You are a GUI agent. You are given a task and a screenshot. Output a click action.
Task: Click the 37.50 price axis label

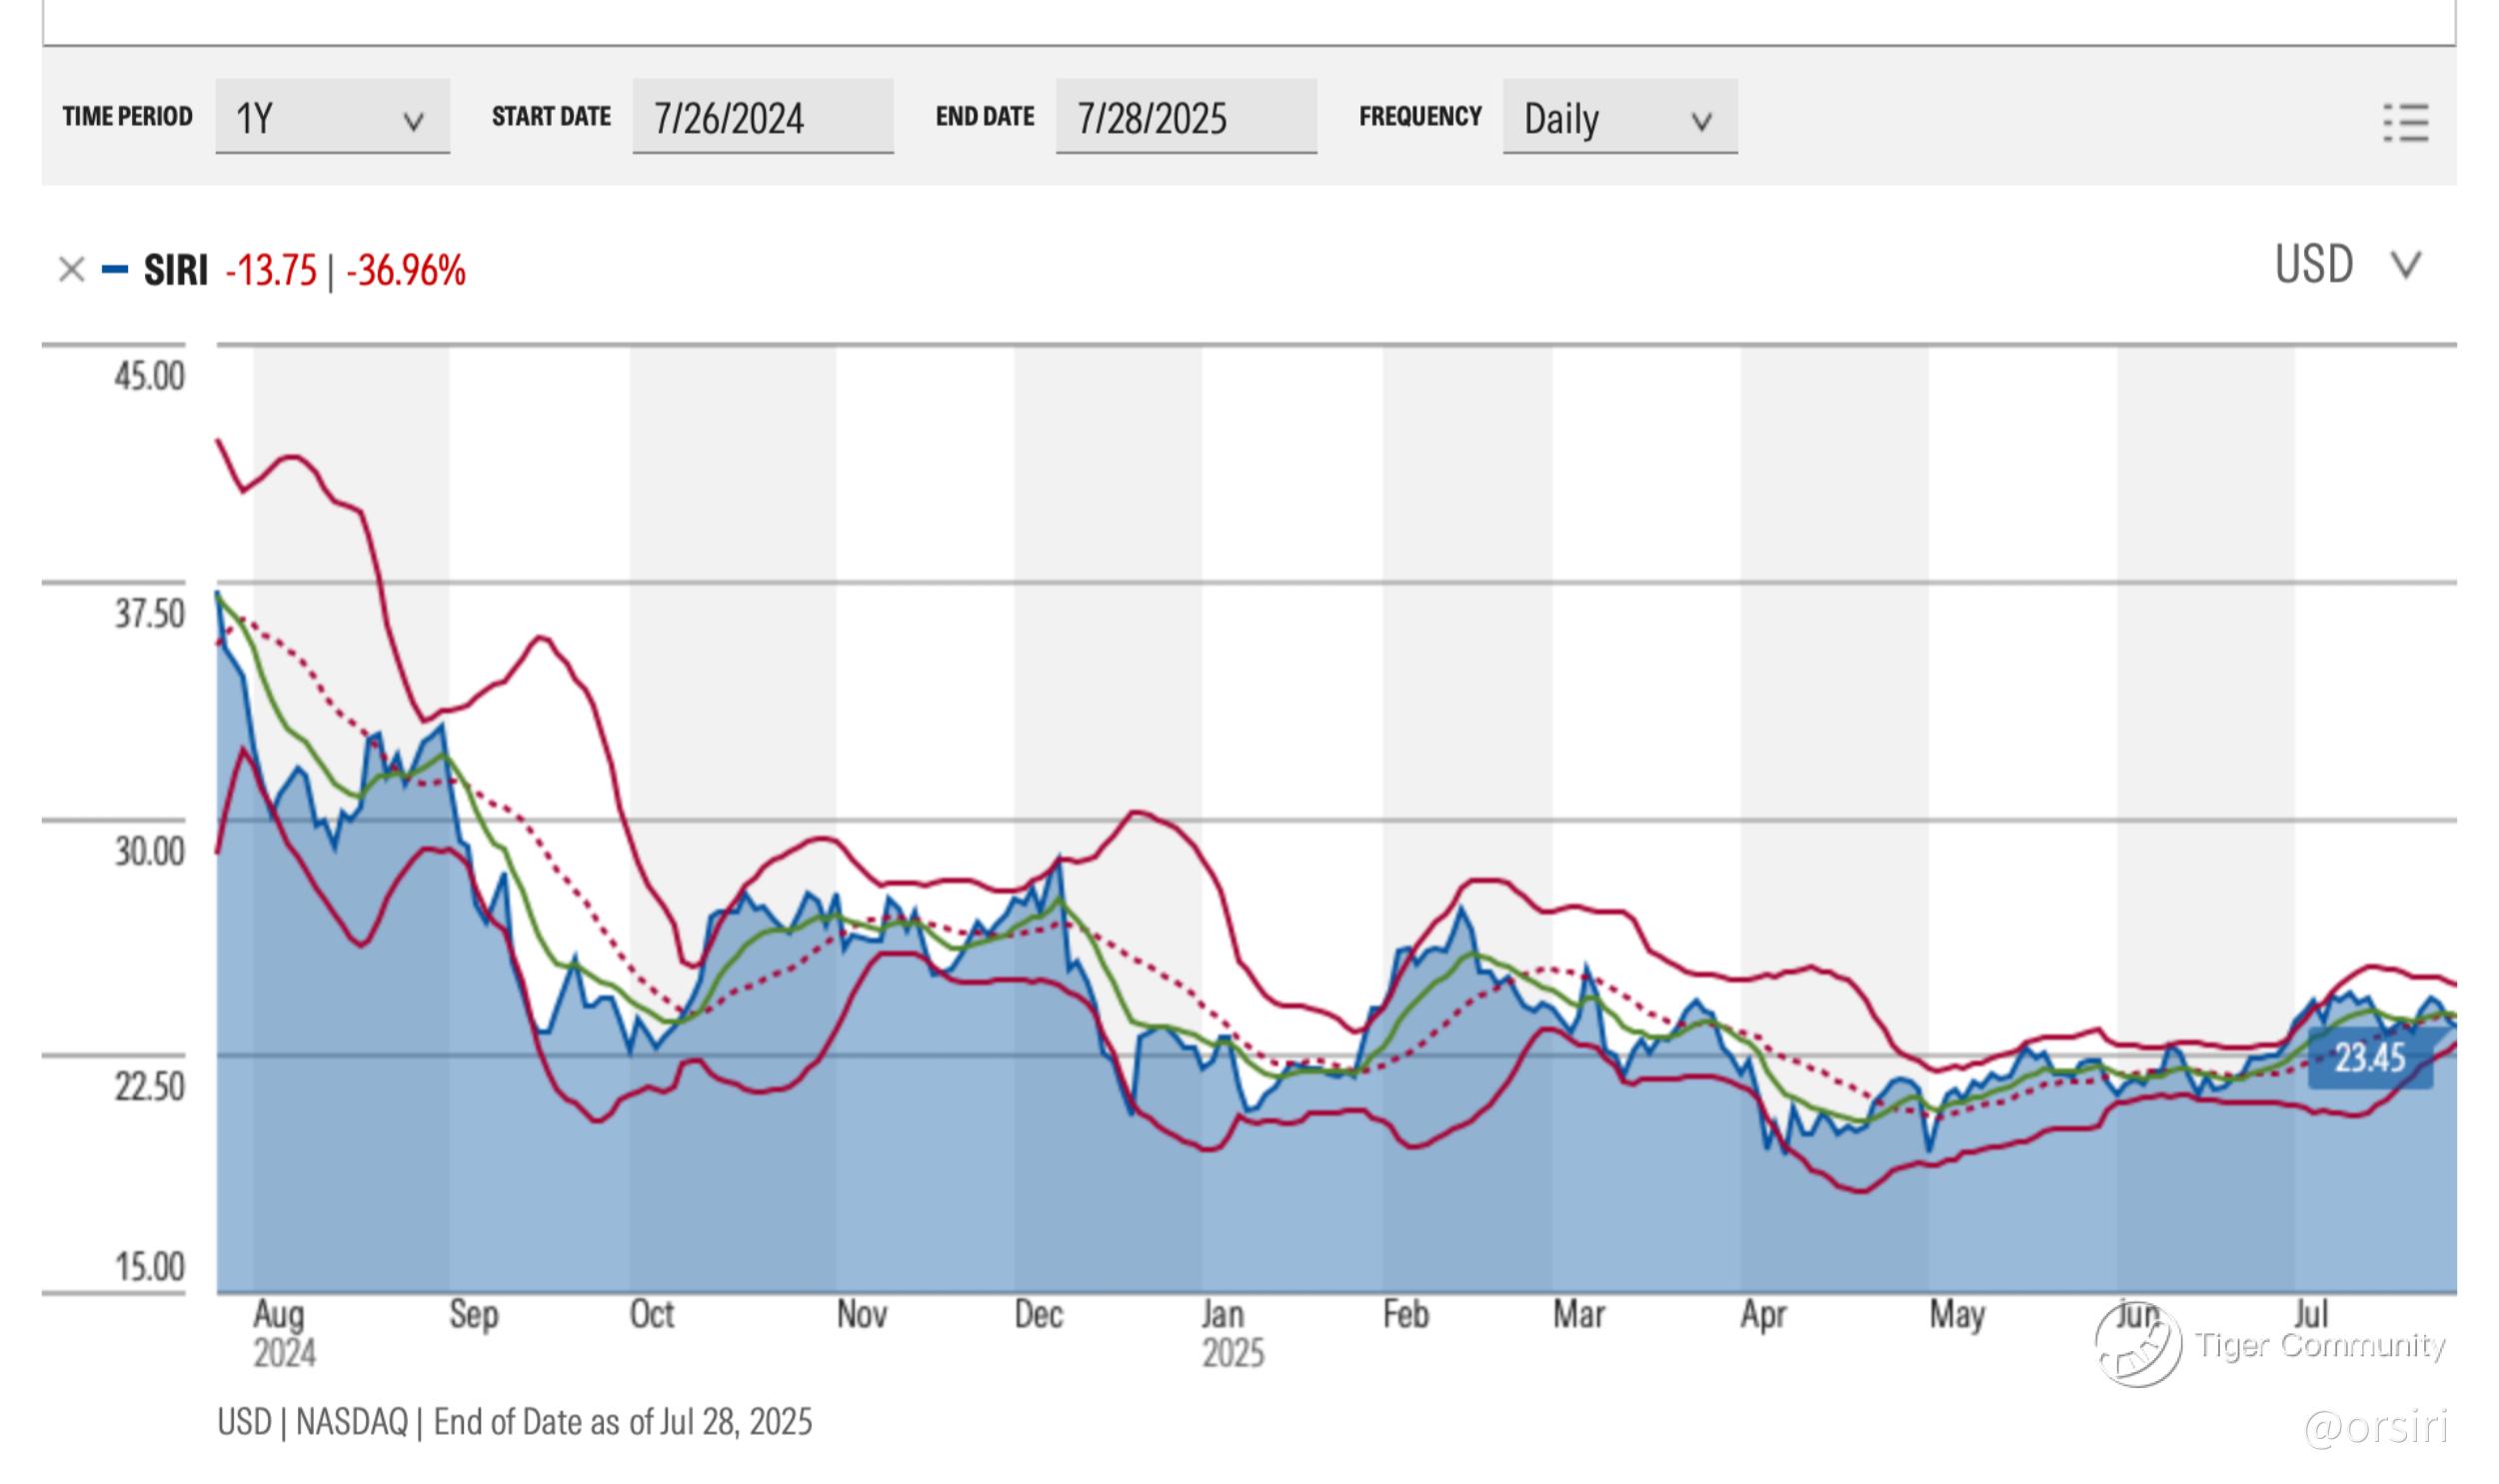[x=149, y=613]
